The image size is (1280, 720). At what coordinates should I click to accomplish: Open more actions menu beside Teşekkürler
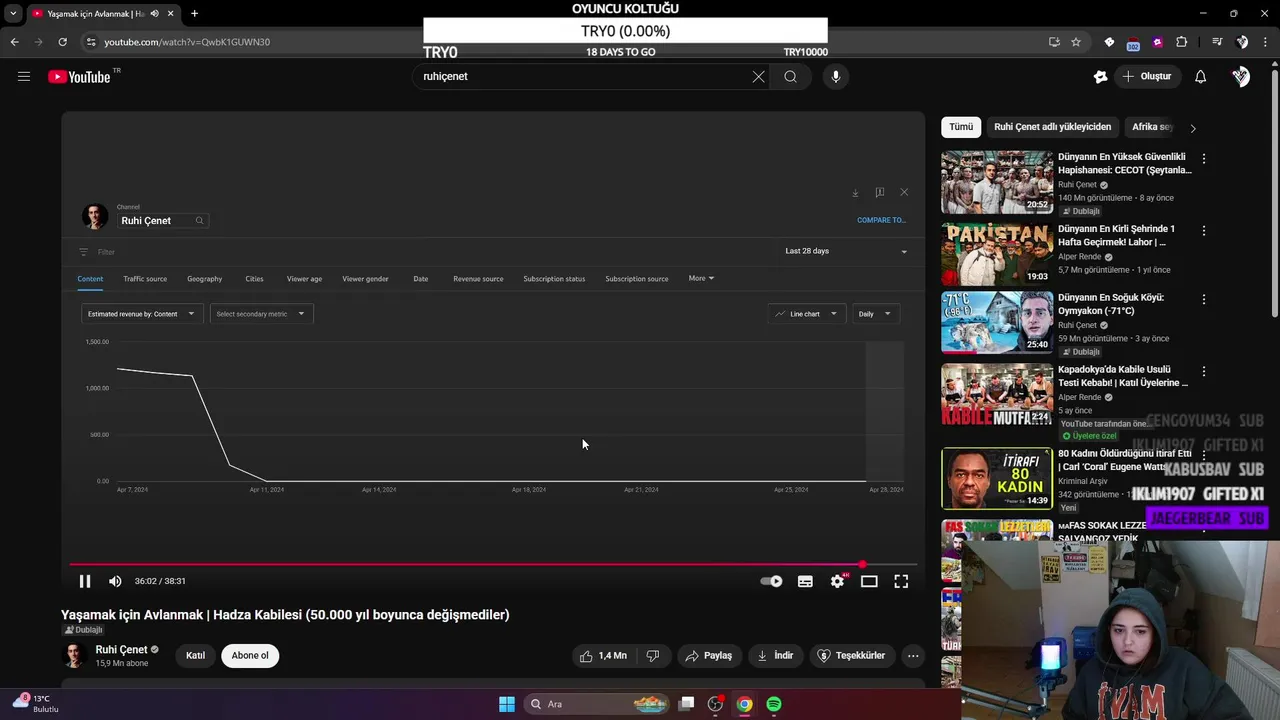pyautogui.click(x=912, y=656)
